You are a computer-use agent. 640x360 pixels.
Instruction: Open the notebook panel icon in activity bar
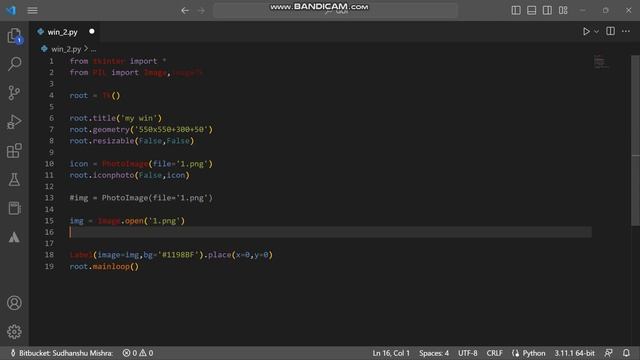[14, 208]
